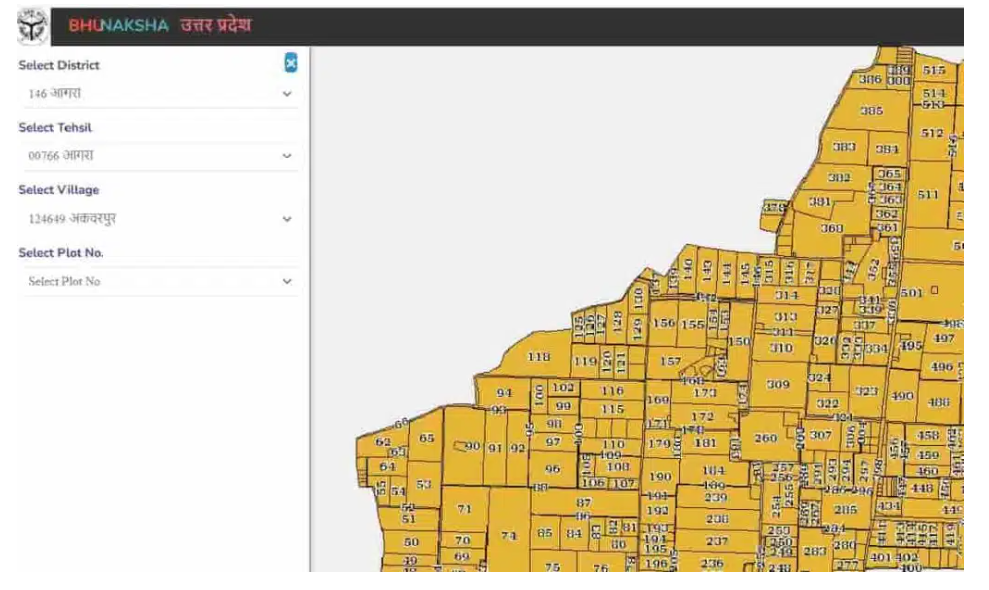
Task: Select plot 385 on the map
Action: point(871,111)
